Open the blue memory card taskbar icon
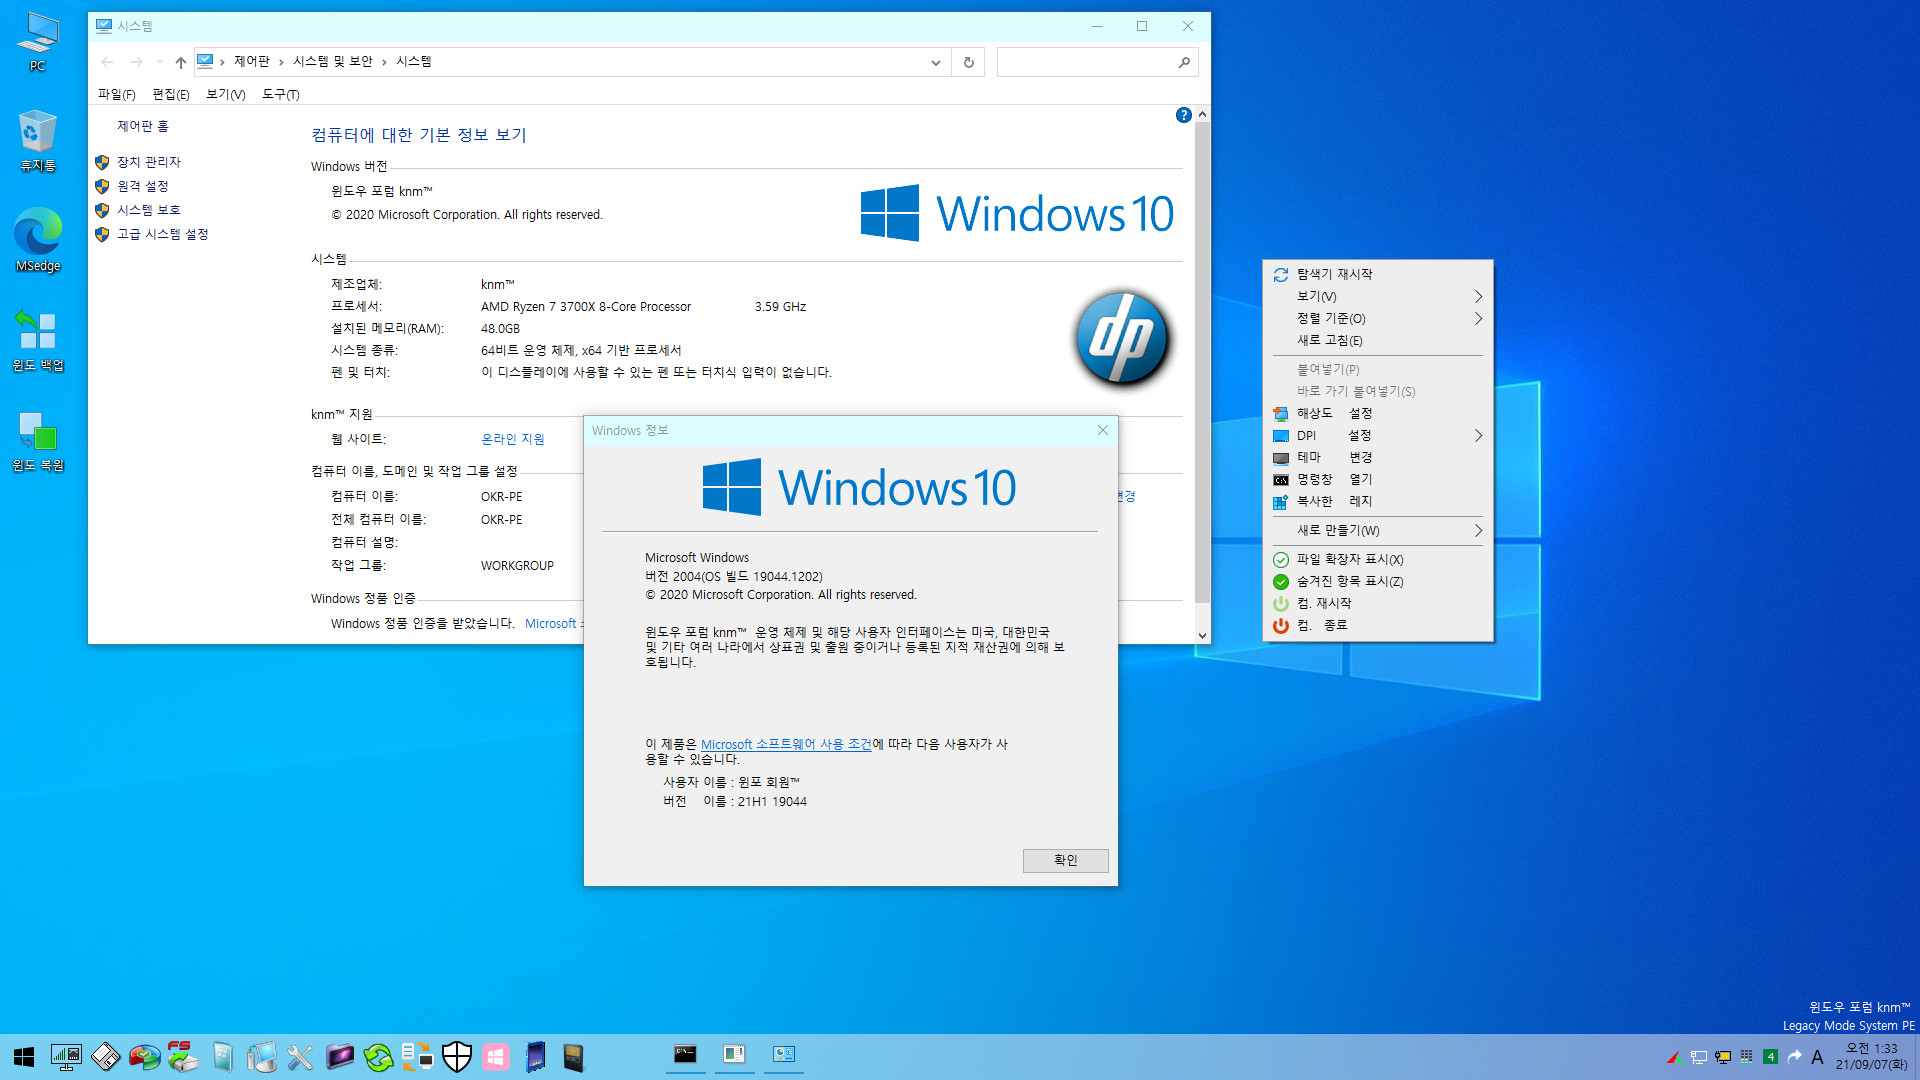This screenshot has width=1920, height=1080. point(535,1057)
